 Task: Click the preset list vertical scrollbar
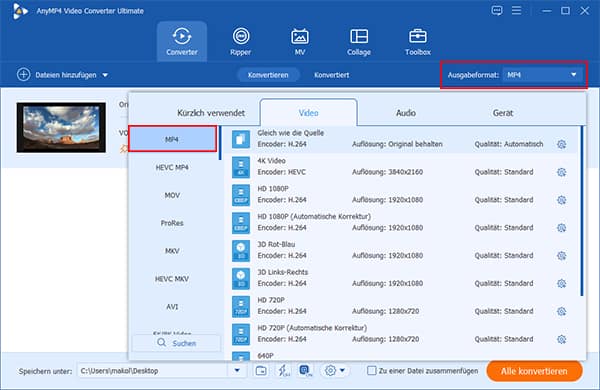[582, 211]
